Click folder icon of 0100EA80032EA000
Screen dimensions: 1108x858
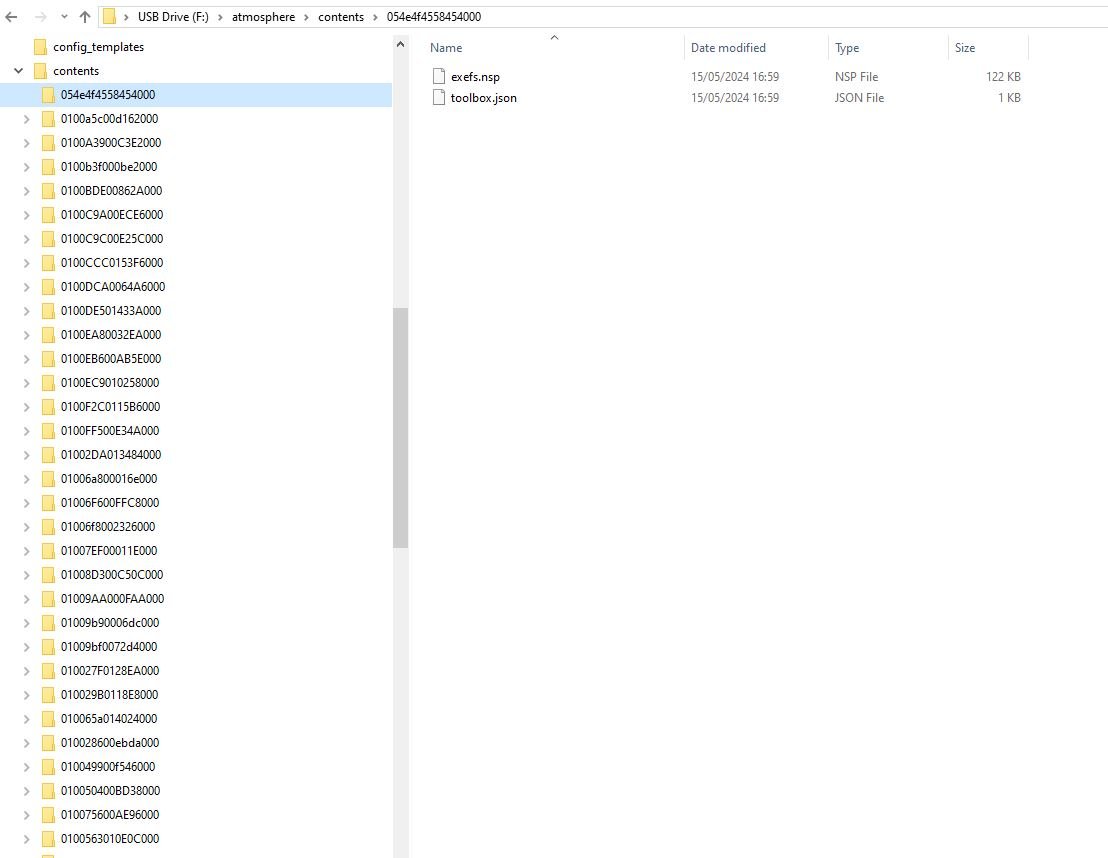(x=48, y=335)
